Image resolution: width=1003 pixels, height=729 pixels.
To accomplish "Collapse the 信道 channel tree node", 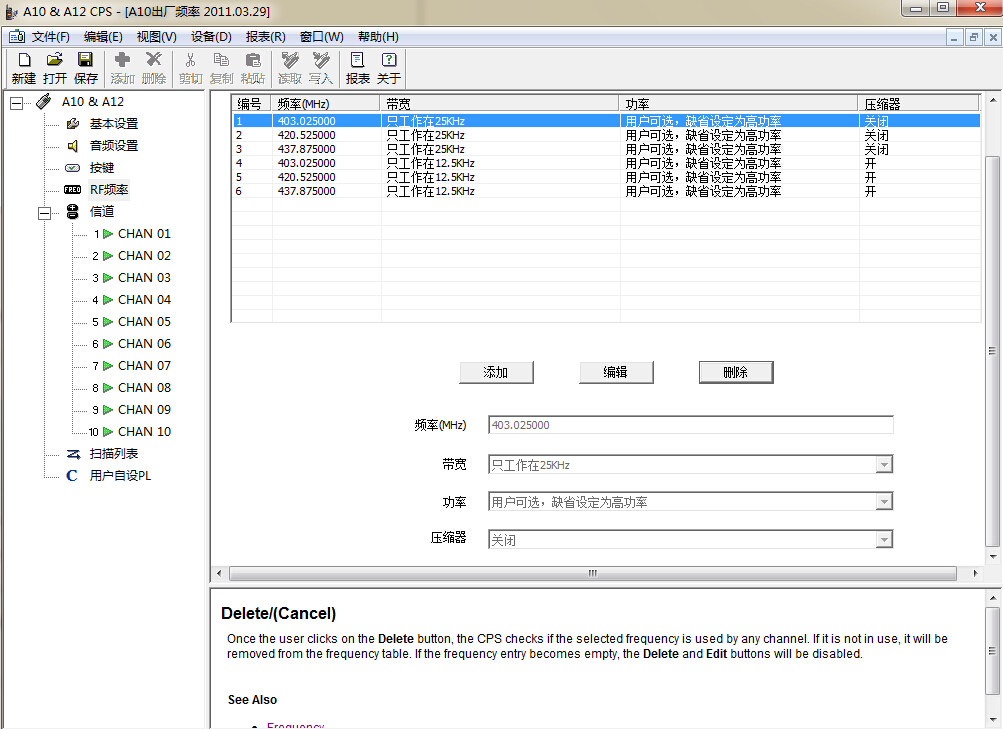I will [x=44, y=212].
